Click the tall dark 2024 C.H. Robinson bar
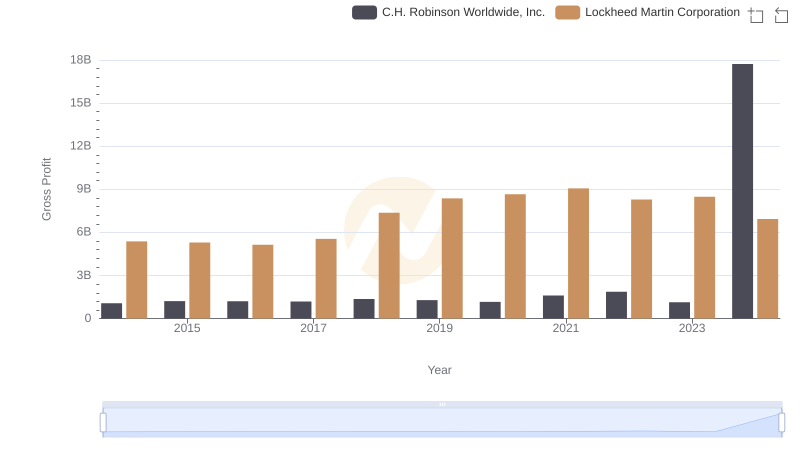Screen dimensions: 800x461 click(742, 191)
